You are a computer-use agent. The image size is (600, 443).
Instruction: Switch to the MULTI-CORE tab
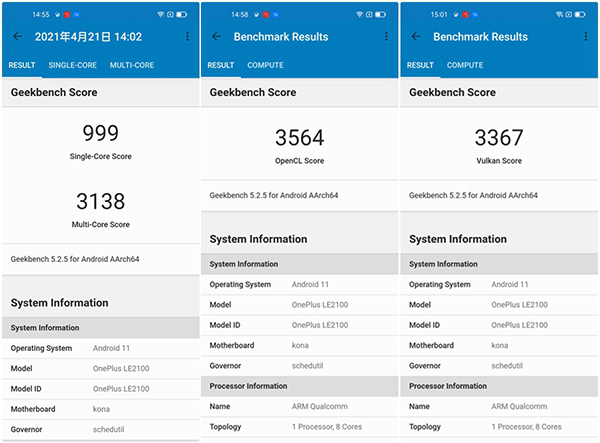tap(132, 66)
